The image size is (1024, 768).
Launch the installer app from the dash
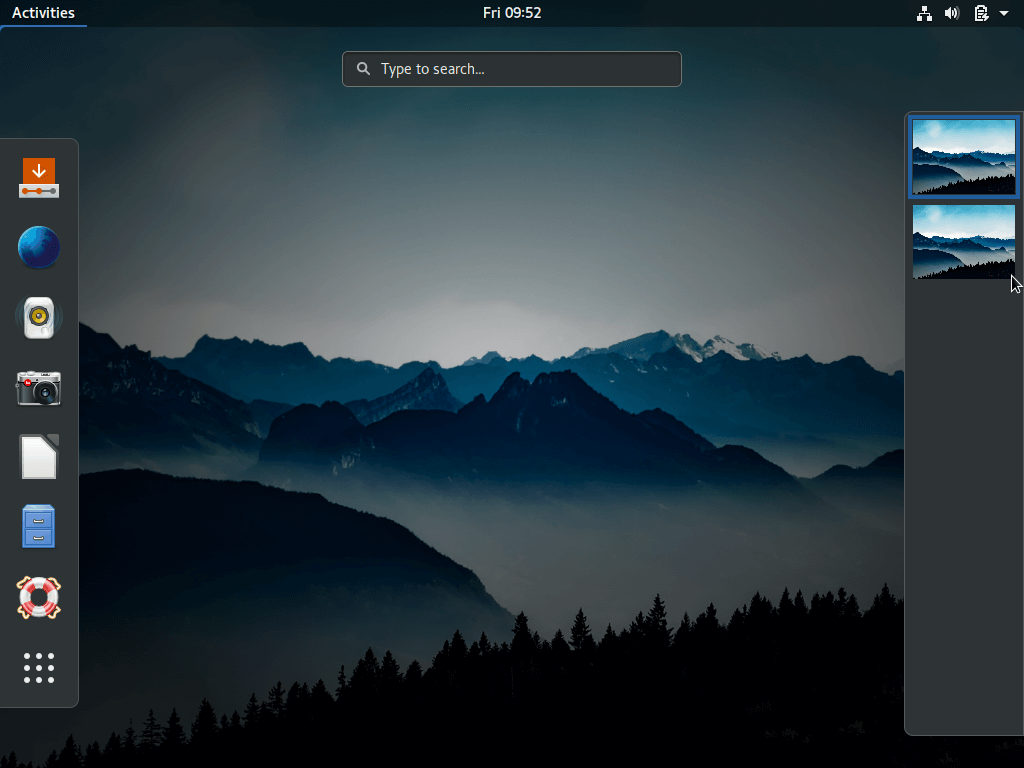coord(39,178)
